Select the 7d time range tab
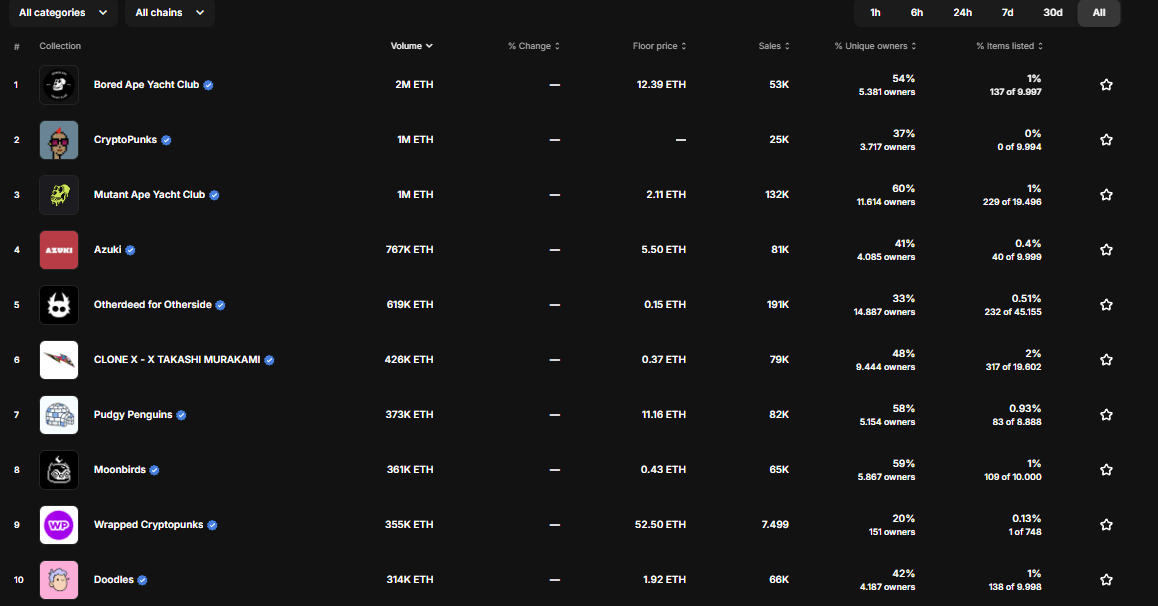This screenshot has height=606, width=1158. [x=1007, y=13]
